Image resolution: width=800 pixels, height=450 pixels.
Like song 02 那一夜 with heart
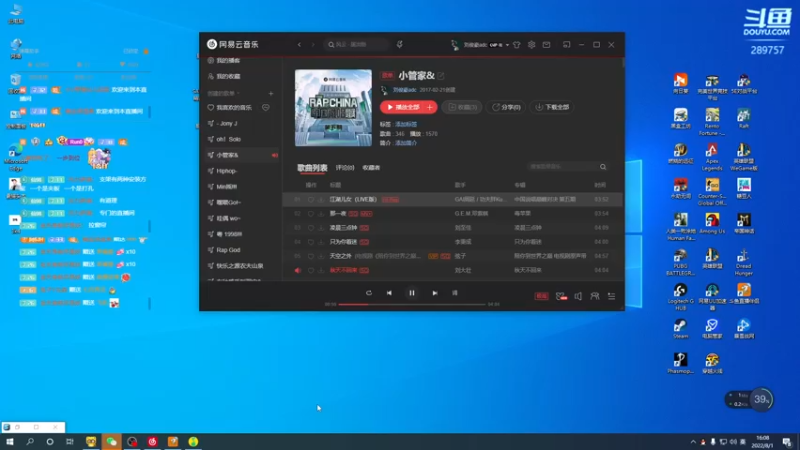click(x=311, y=214)
